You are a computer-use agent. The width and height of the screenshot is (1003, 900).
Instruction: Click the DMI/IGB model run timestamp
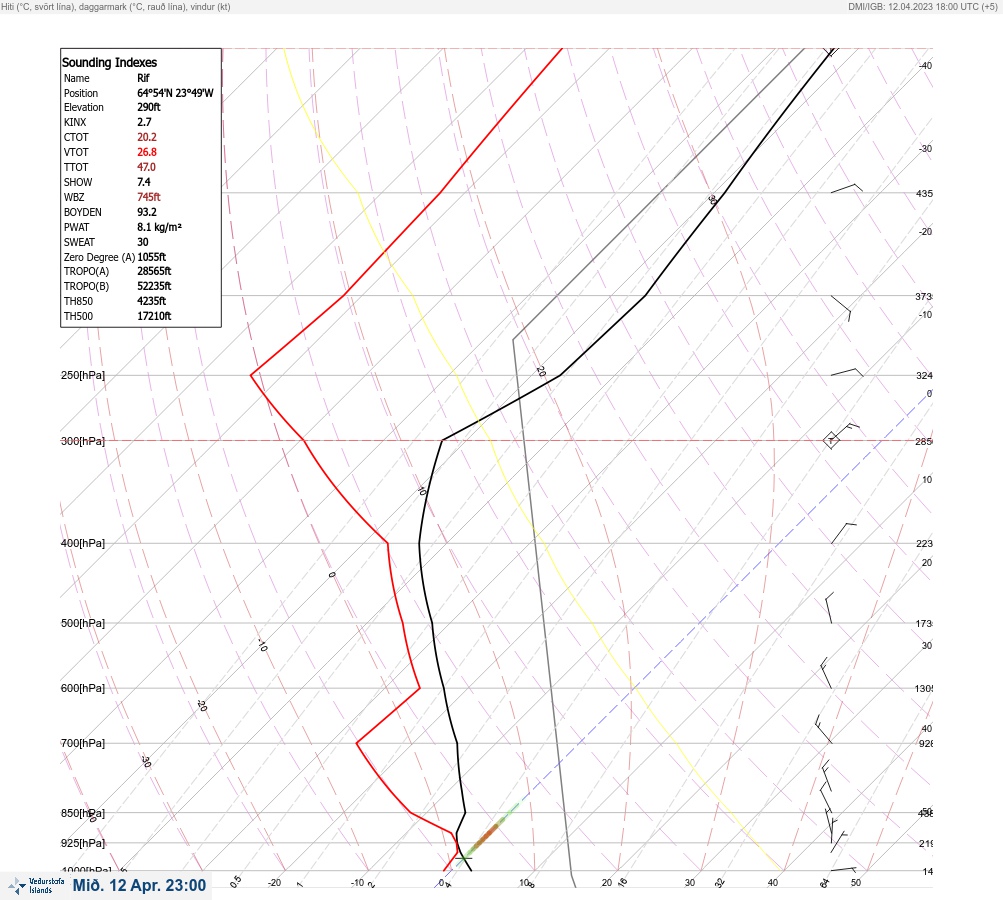922,6
